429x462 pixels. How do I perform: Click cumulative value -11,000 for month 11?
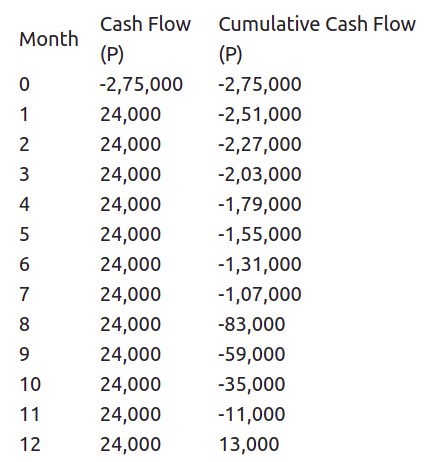[x=252, y=414]
